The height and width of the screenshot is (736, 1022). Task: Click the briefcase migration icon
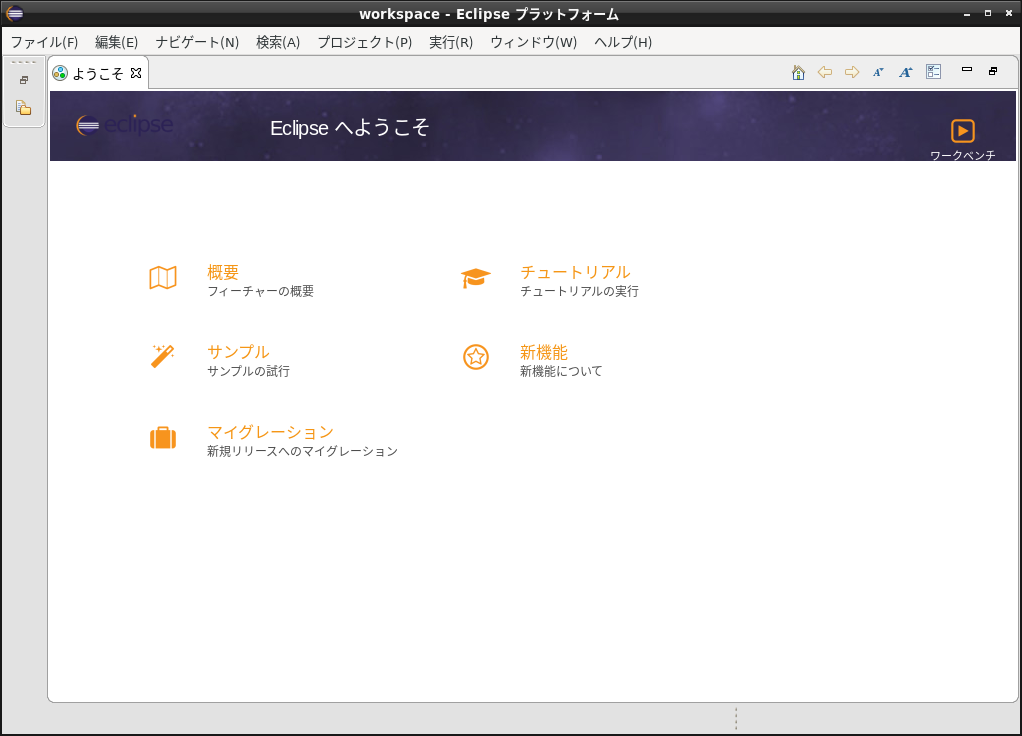click(x=163, y=437)
